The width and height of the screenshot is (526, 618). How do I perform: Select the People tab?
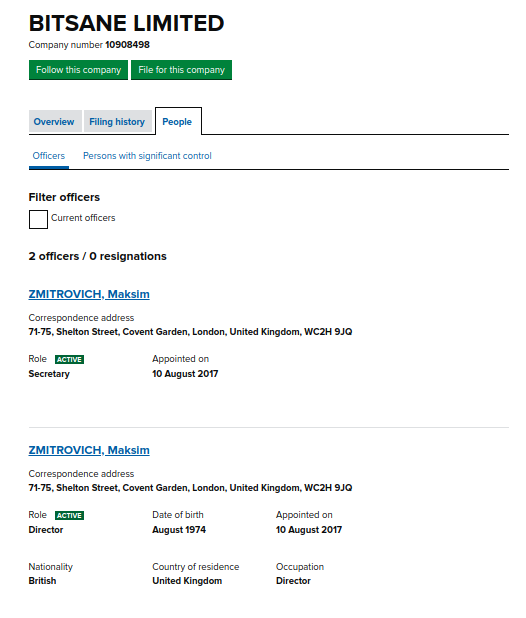click(x=178, y=121)
